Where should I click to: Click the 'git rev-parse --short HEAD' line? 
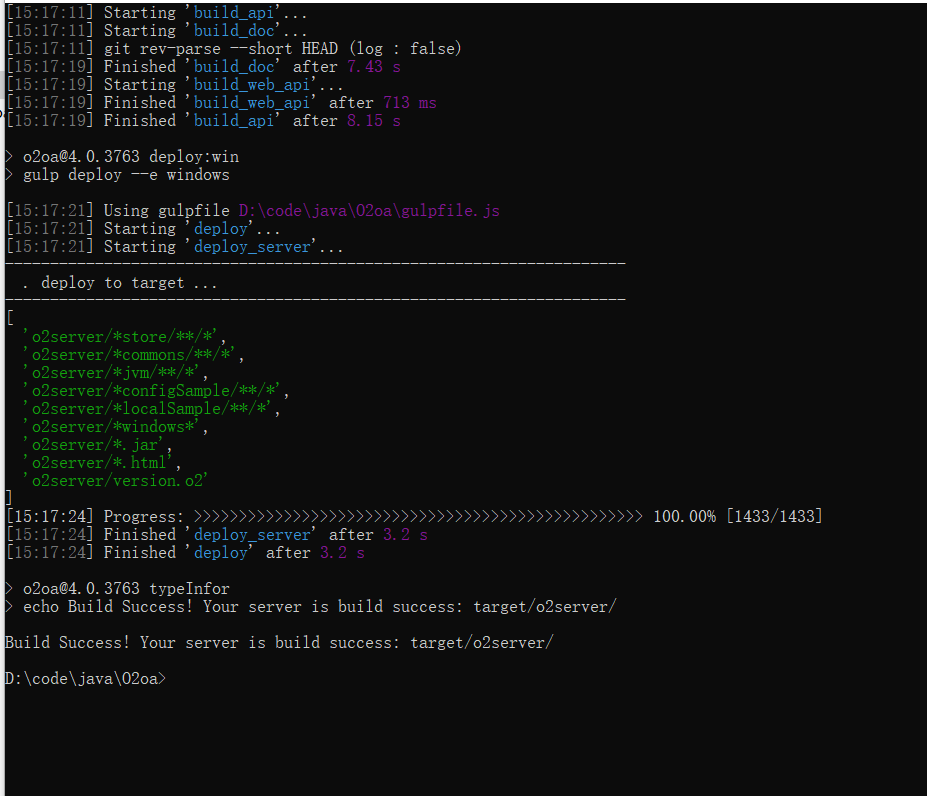(283, 49)
